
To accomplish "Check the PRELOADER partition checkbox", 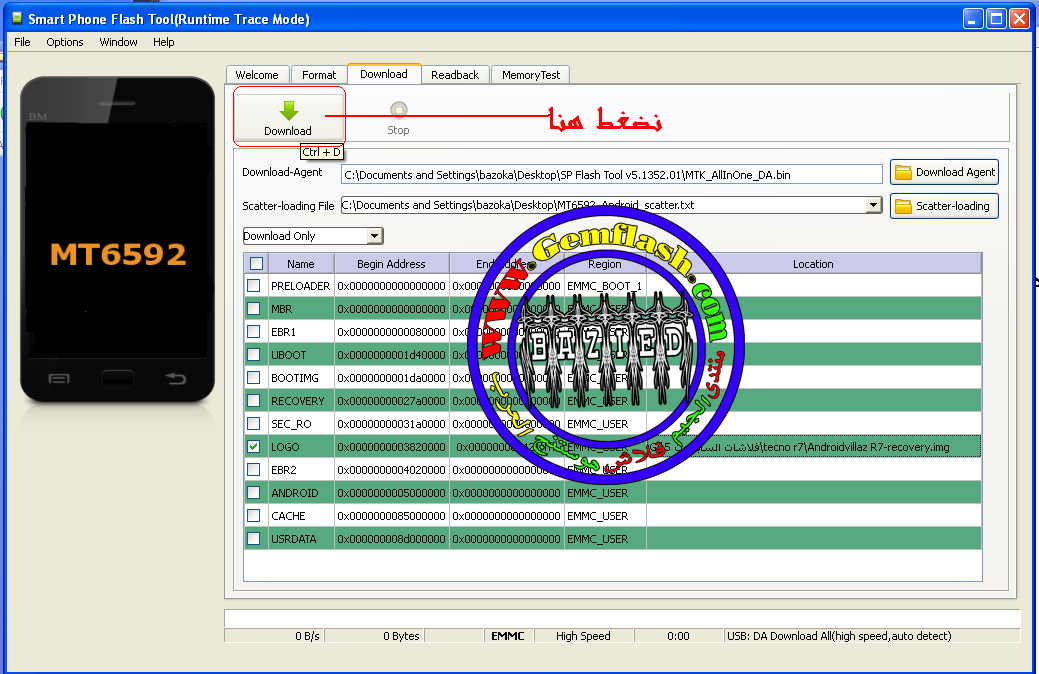I will click(253, 286).
